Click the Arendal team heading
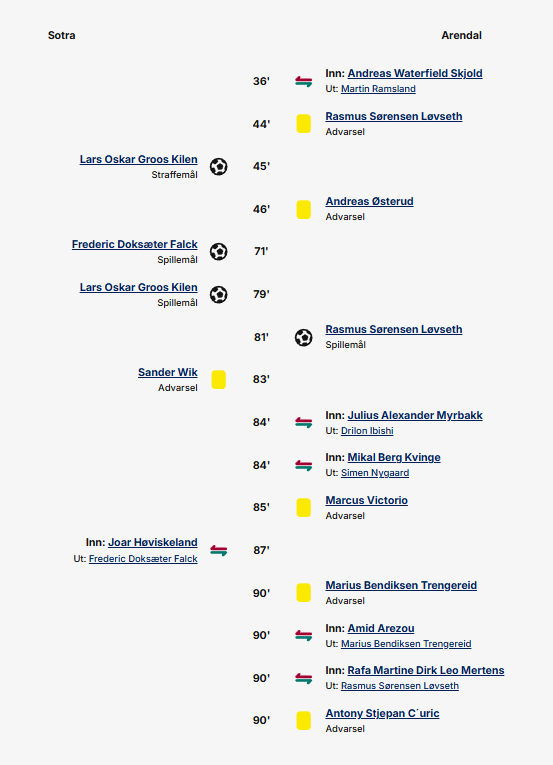Screen dimensions: 553x765 coord(461,35)
